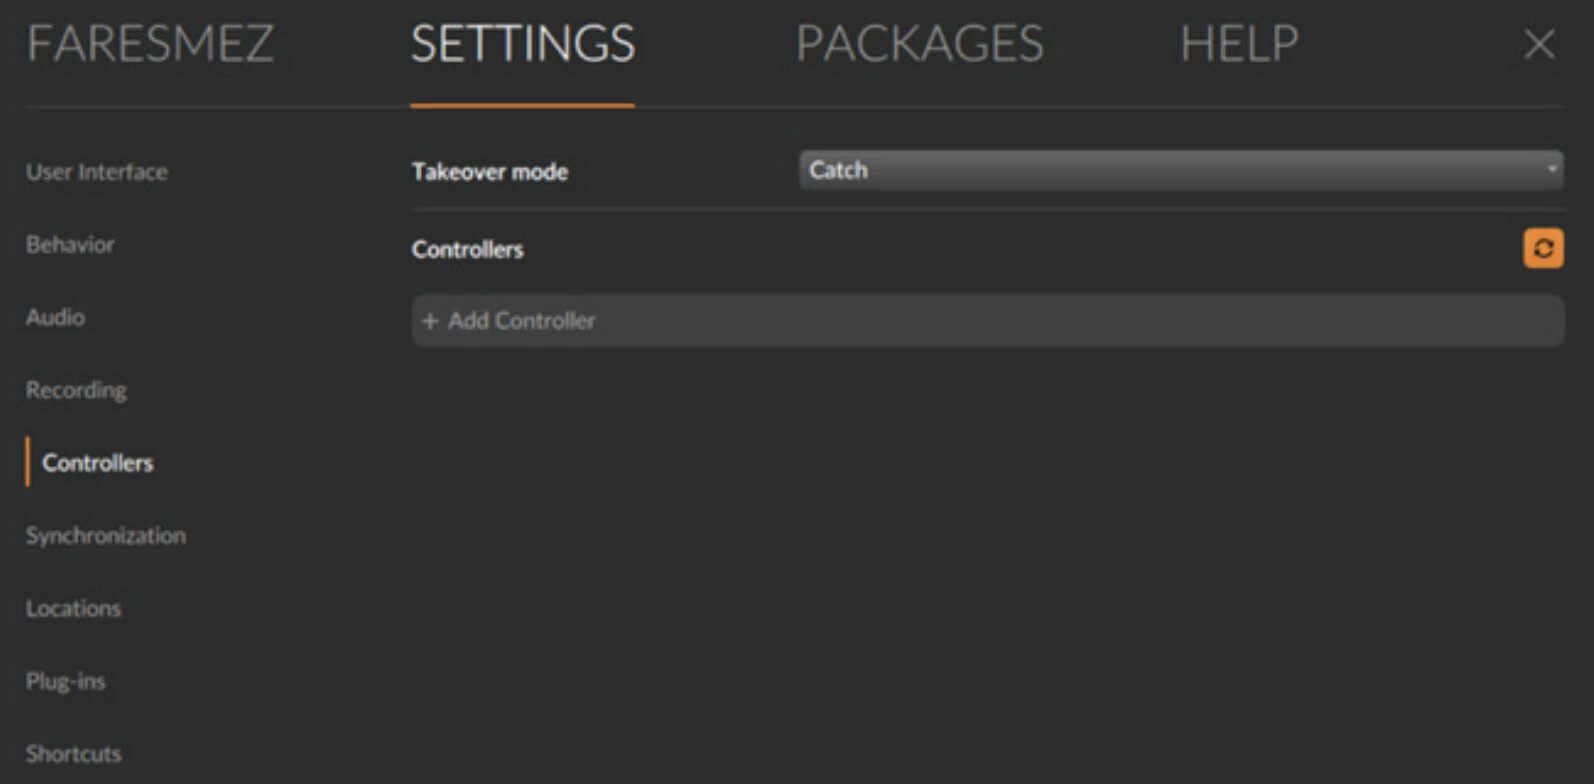This screenshot has height=784, width=1594.
Task: Select the SETTINGS tab
Action: 522,44
